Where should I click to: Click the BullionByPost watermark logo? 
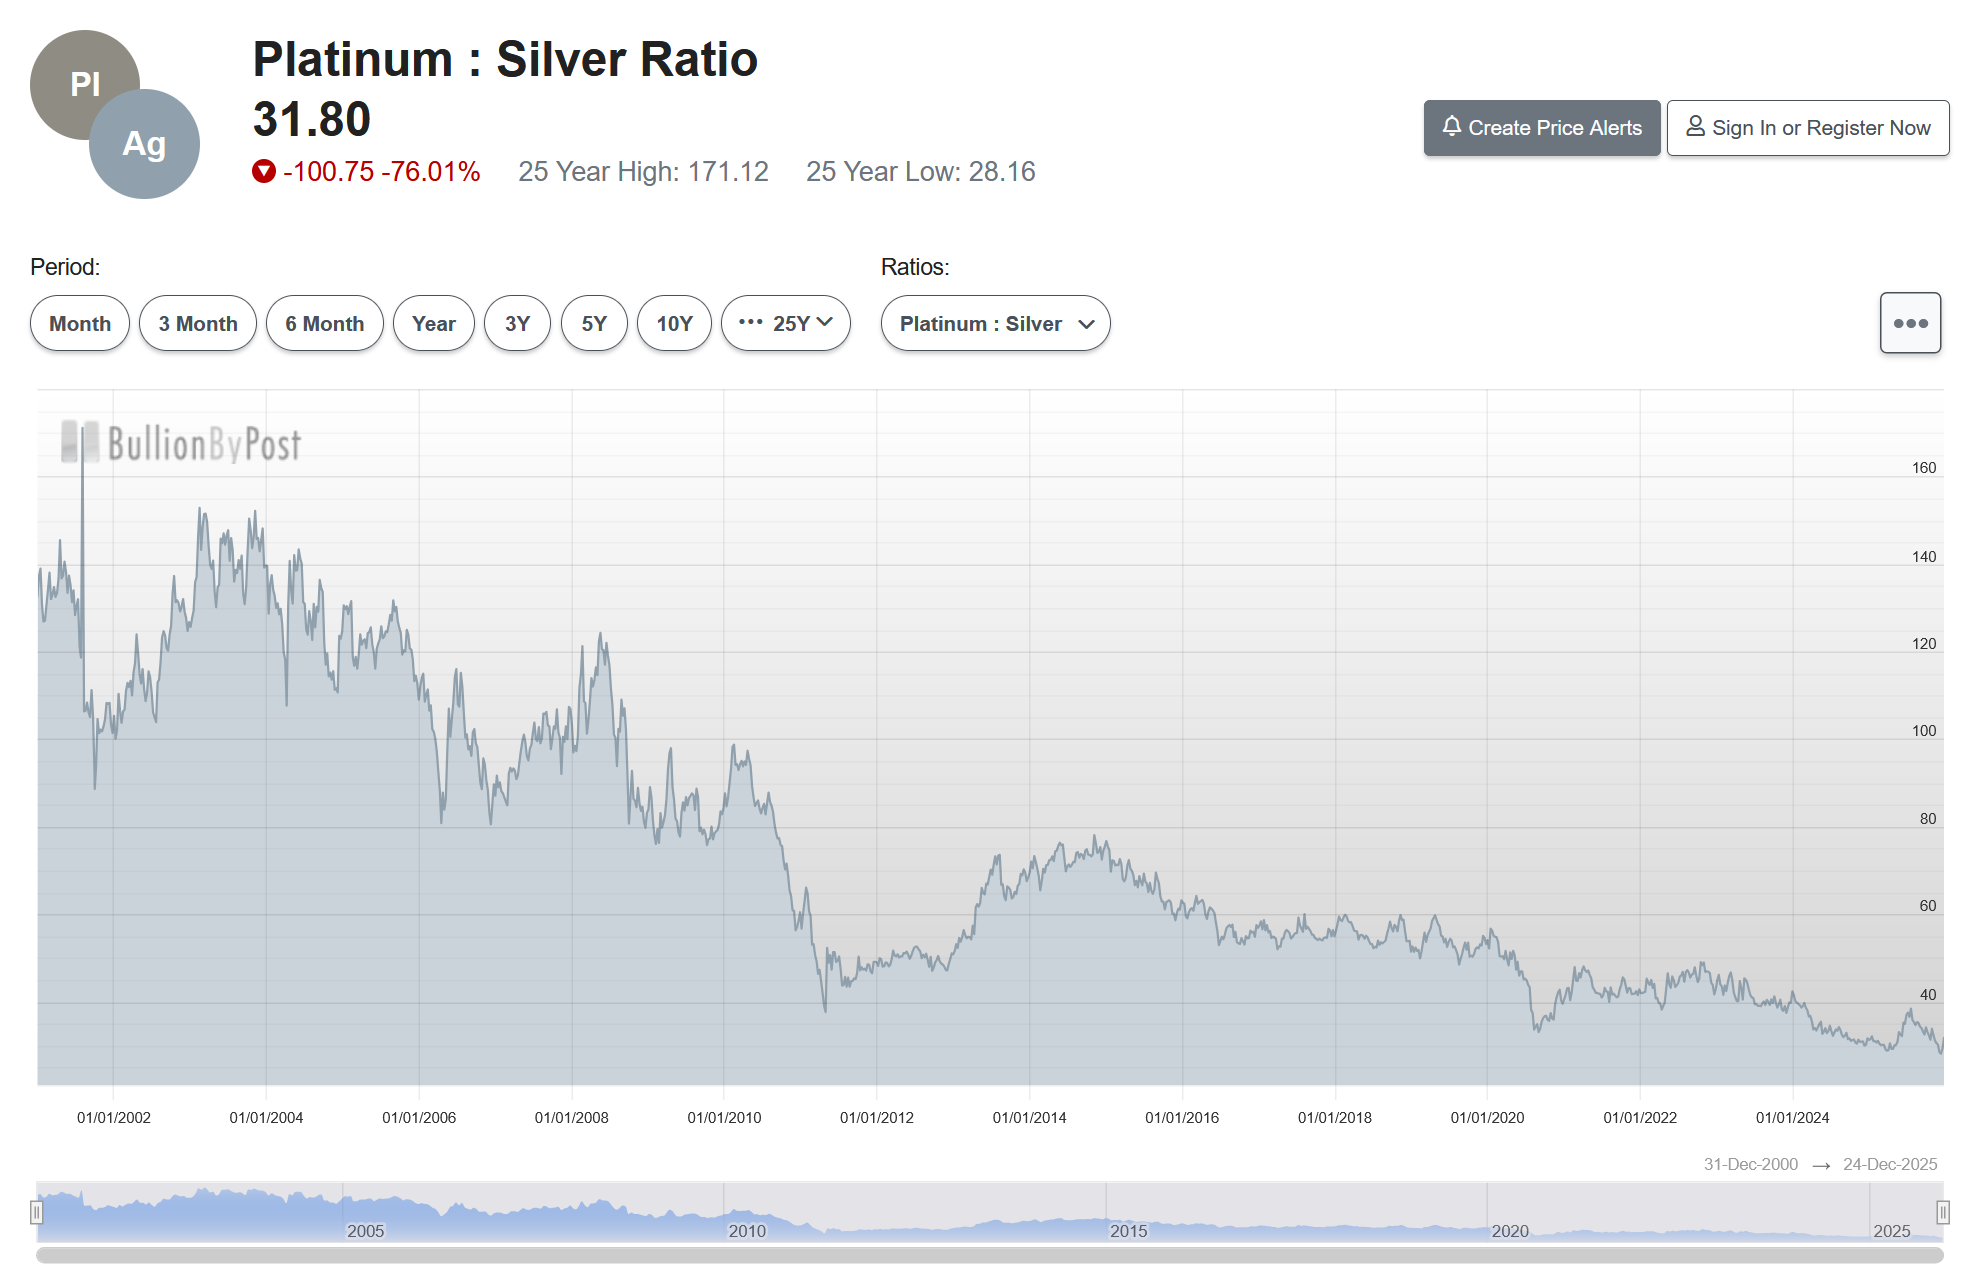point(182,443)
